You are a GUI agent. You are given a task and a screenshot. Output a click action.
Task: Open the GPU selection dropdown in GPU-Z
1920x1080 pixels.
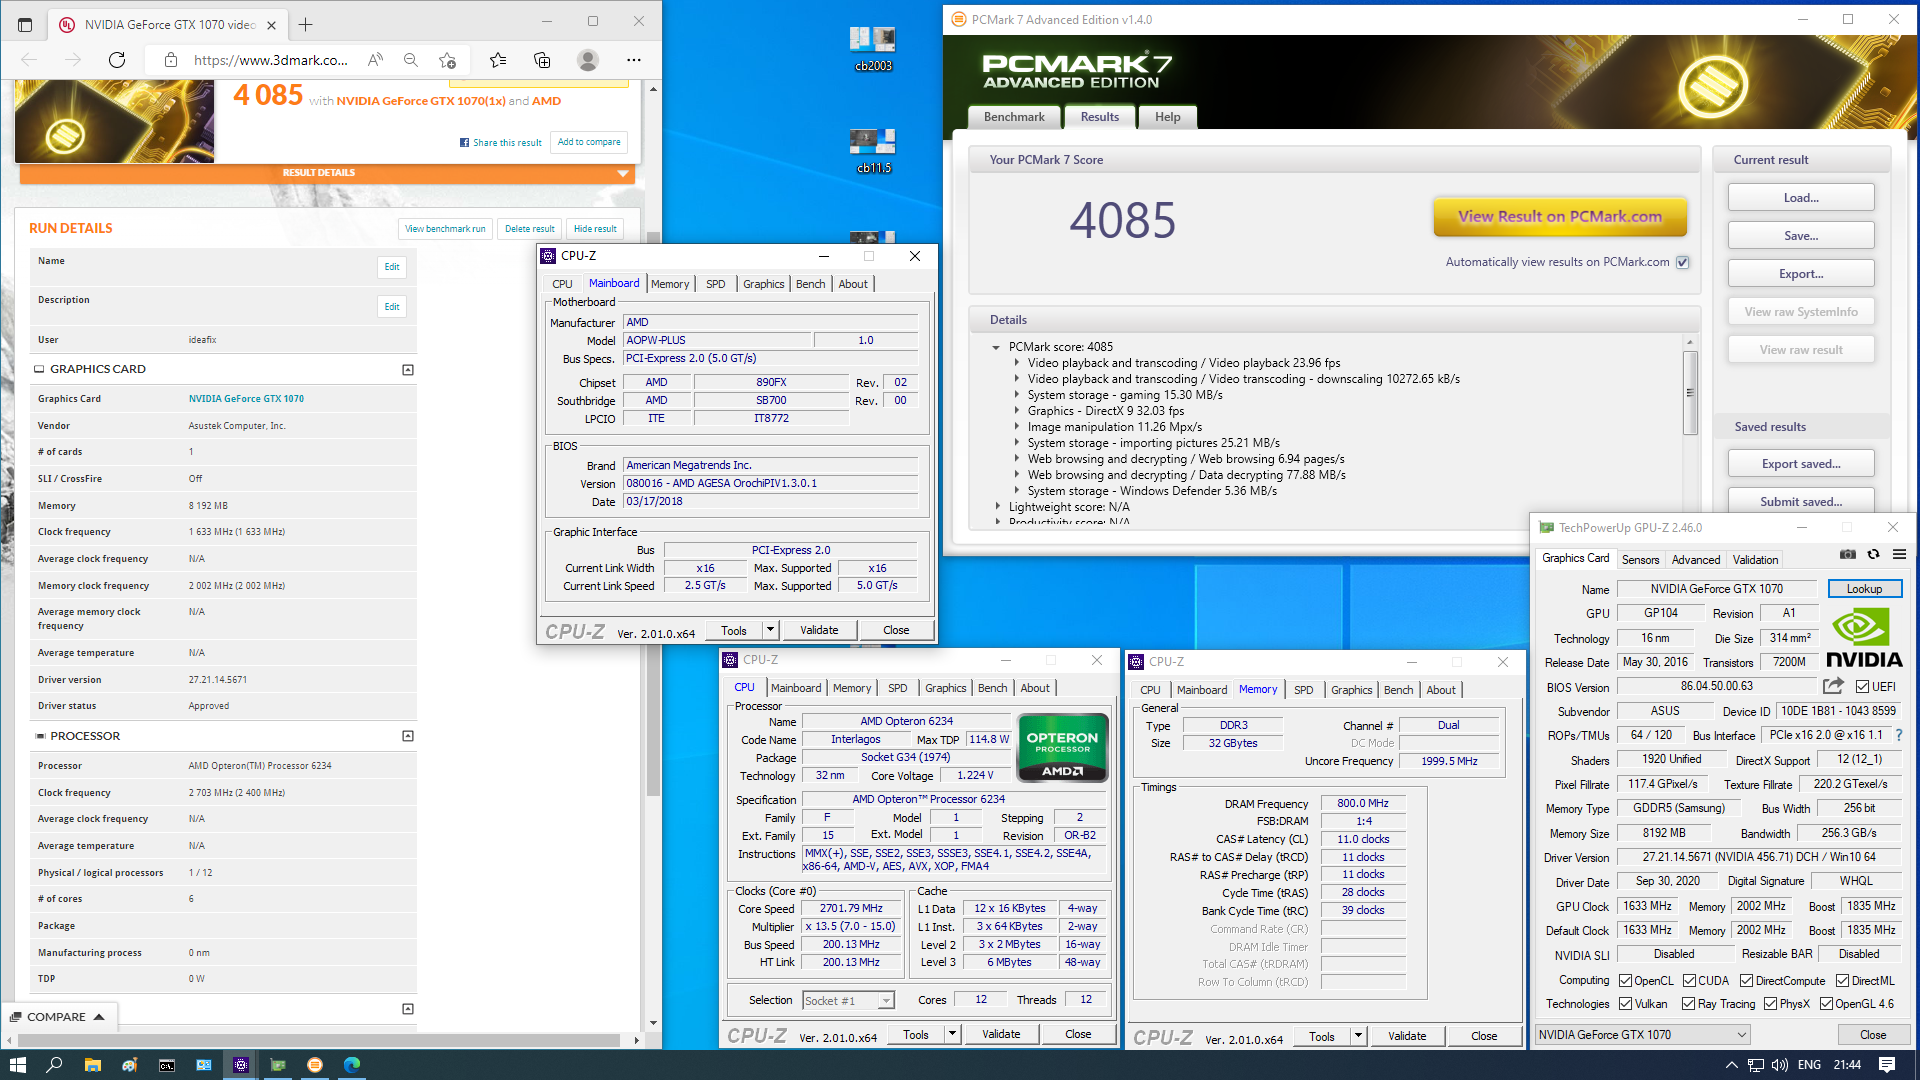[1643, 1035]
